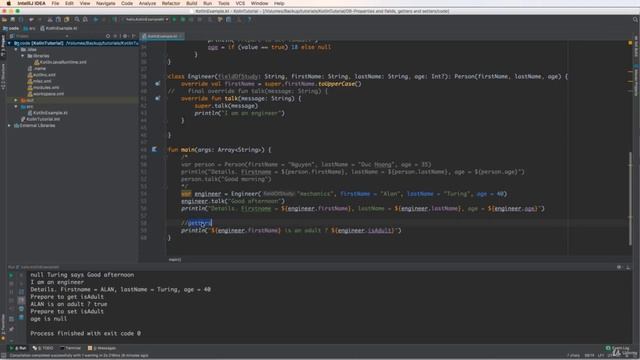Click the tool window toggle icon in status bar
The width and height of the screenshot is (640, 360).
point(3,356)
